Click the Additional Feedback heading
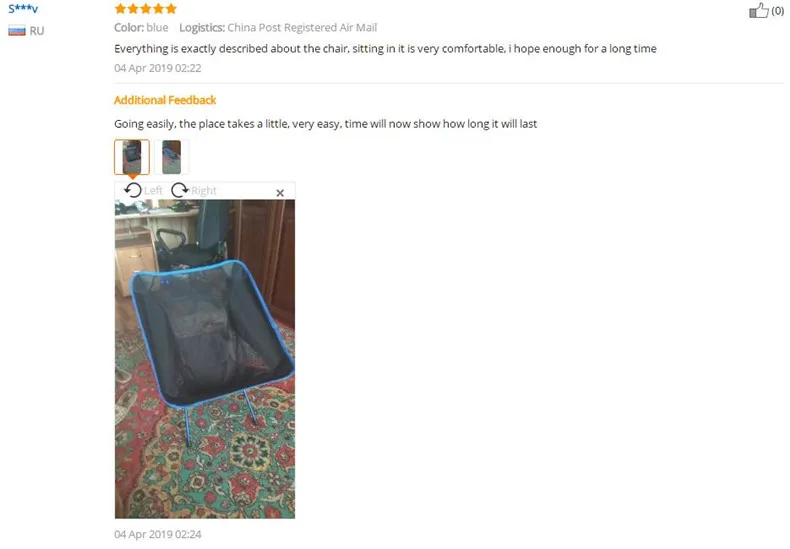790x549 pixels. (165, 100)
